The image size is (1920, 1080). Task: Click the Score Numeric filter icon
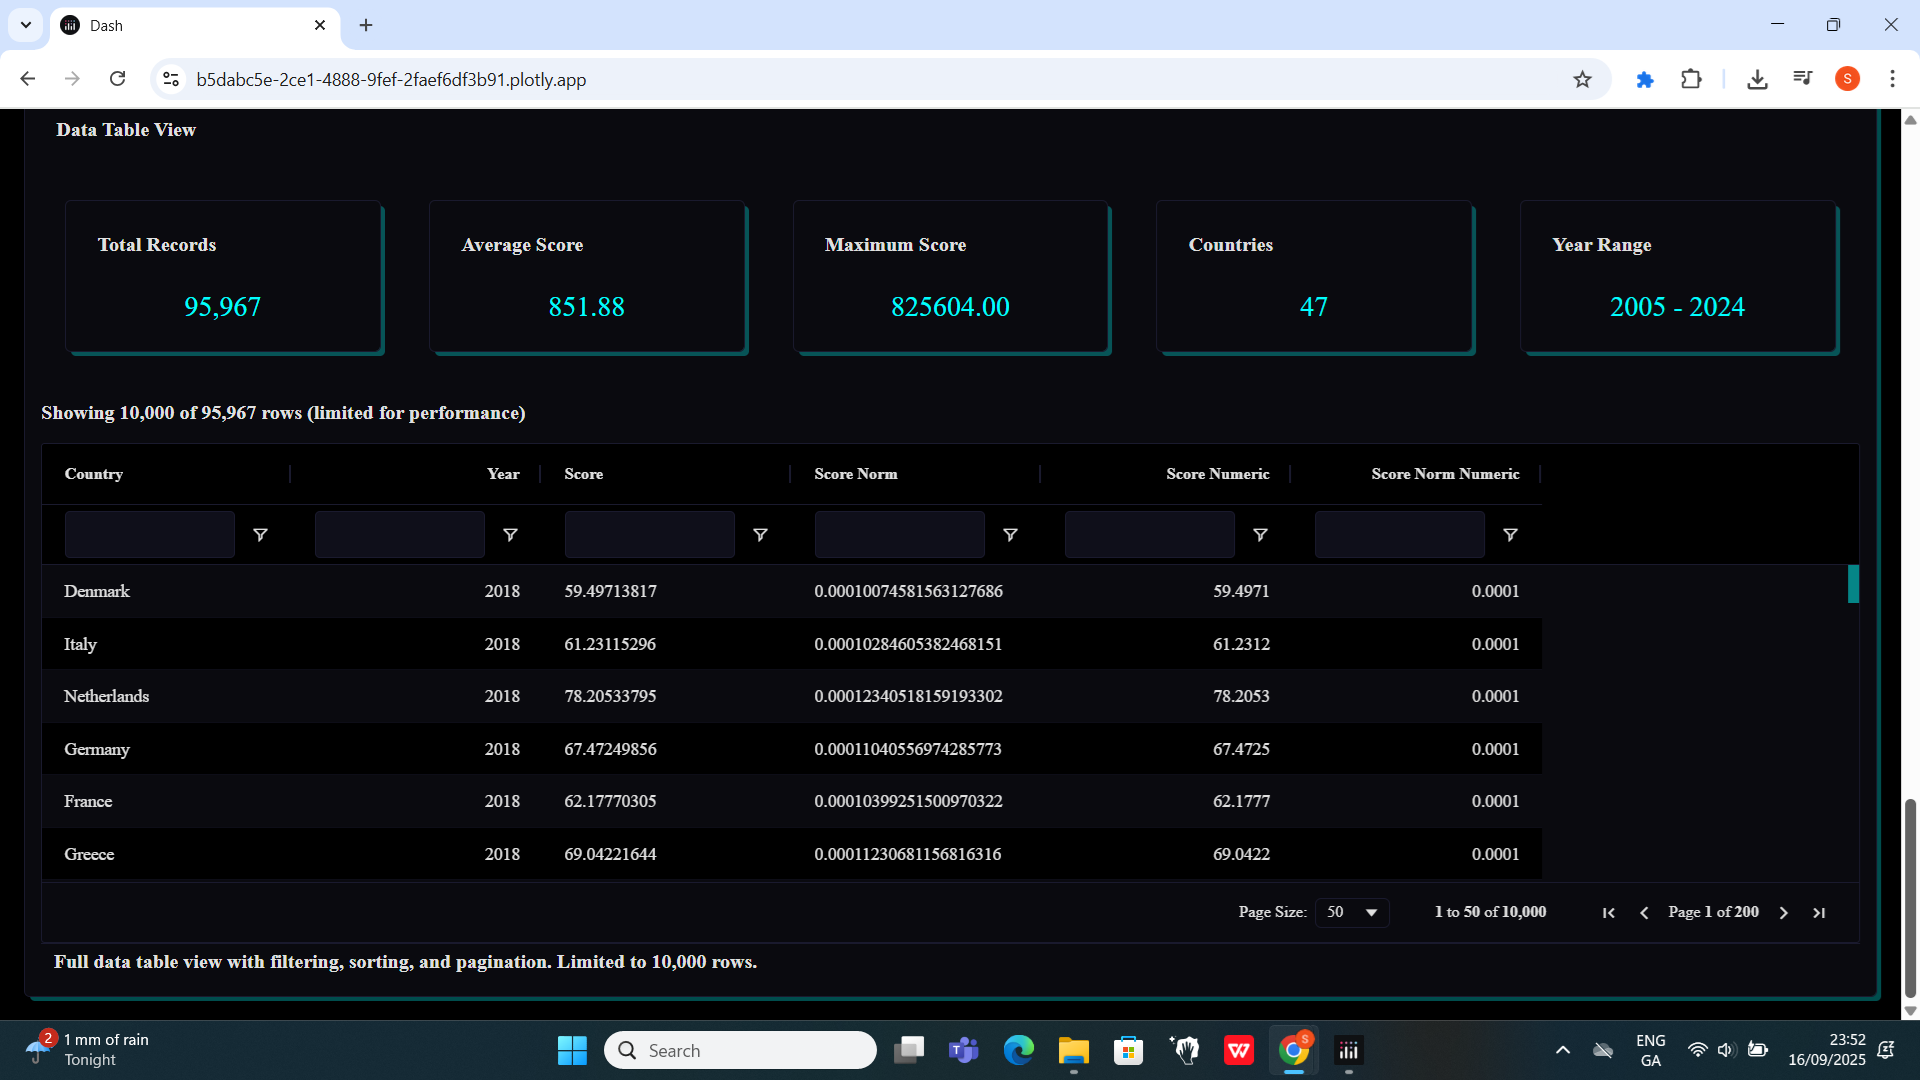click(1260, 535)
